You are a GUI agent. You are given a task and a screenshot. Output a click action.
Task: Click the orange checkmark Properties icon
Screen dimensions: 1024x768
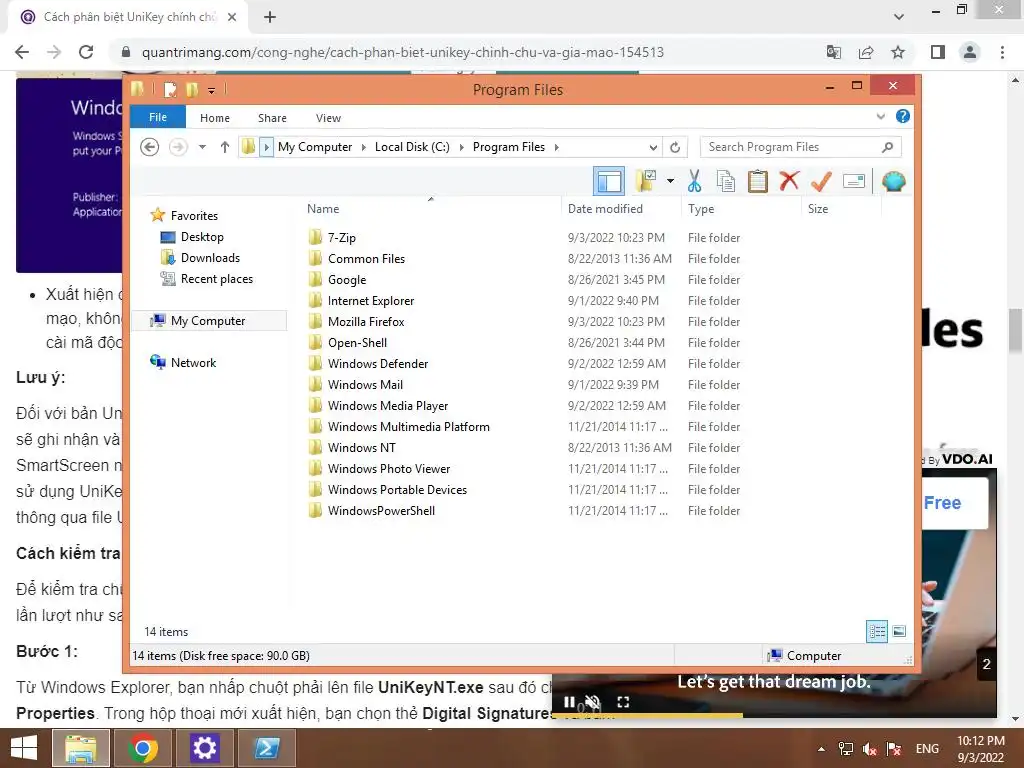[x=821, y=181]
